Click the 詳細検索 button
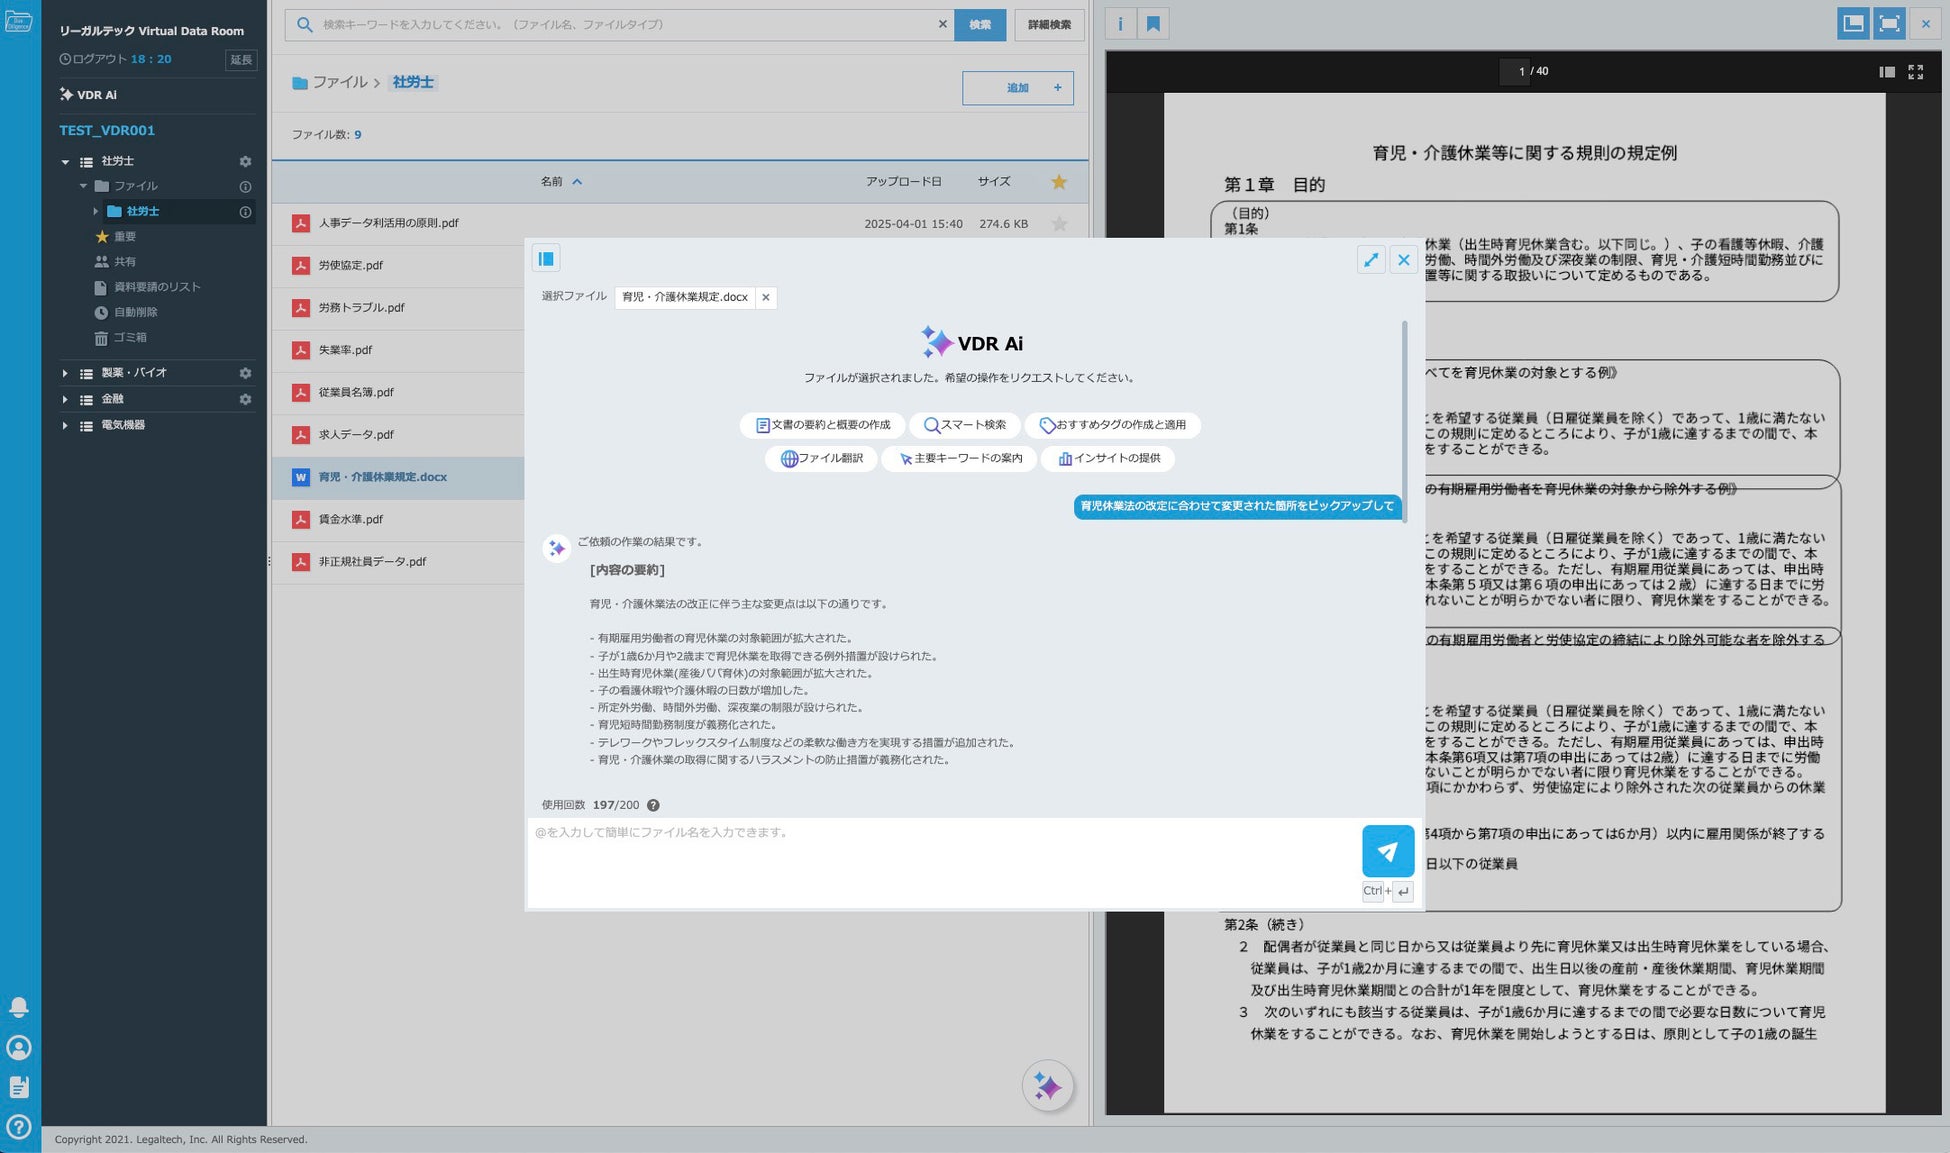 click(1049, 24)
